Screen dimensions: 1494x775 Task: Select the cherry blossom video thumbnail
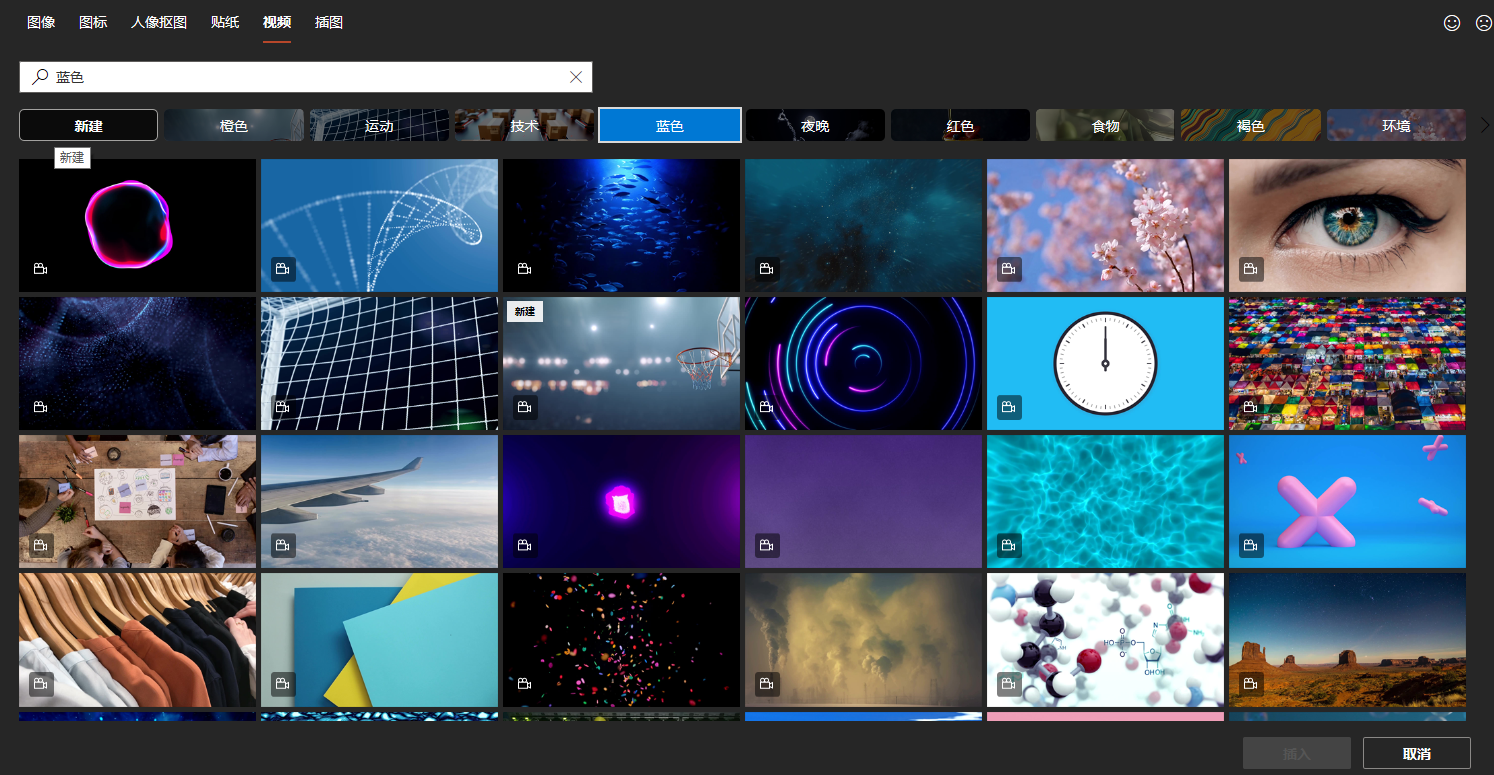(1105, 225)
